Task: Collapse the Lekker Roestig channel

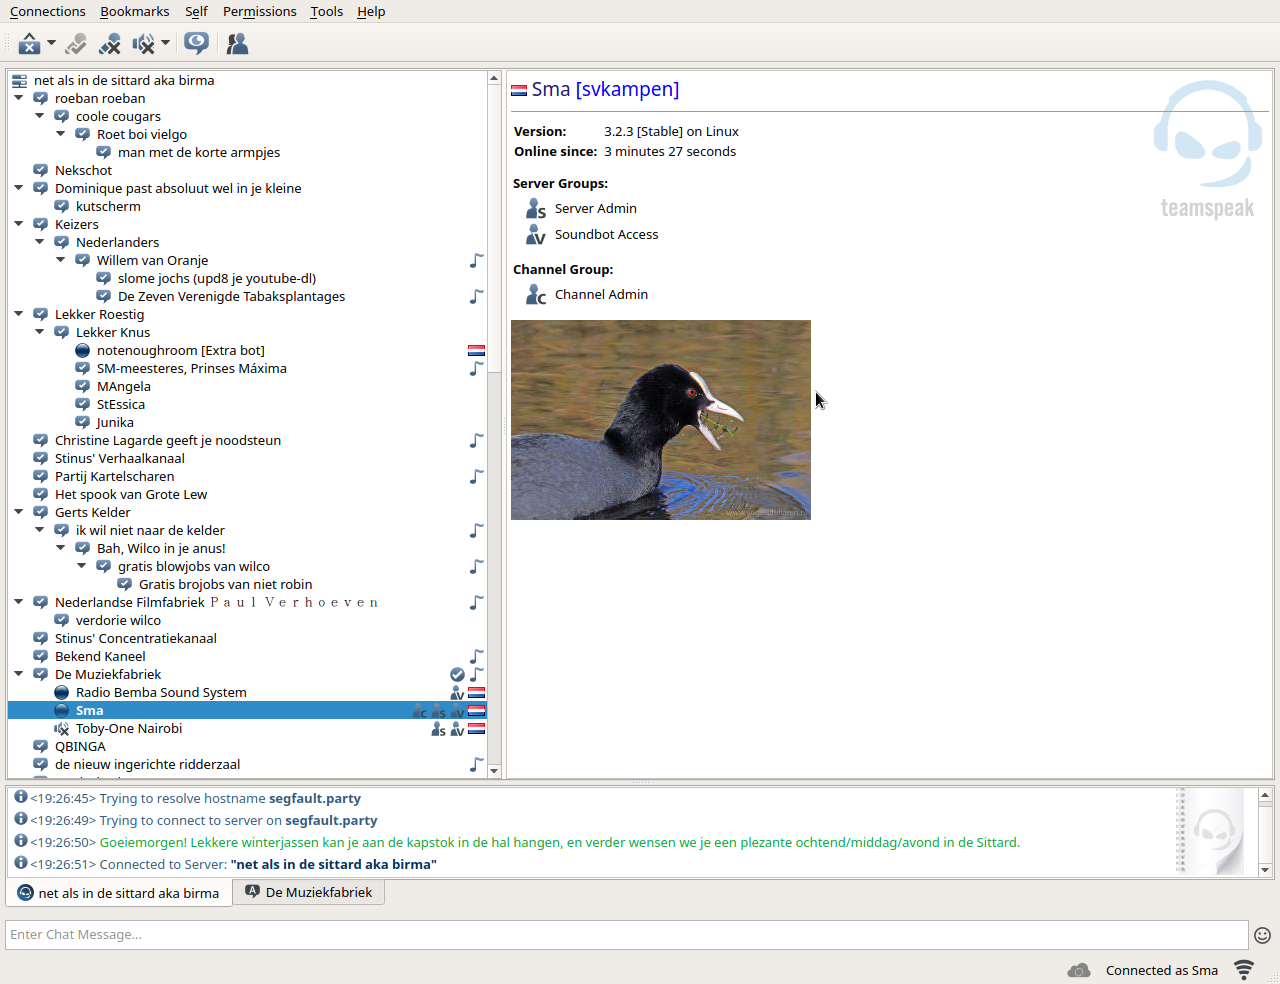Action: click(19, 314)
